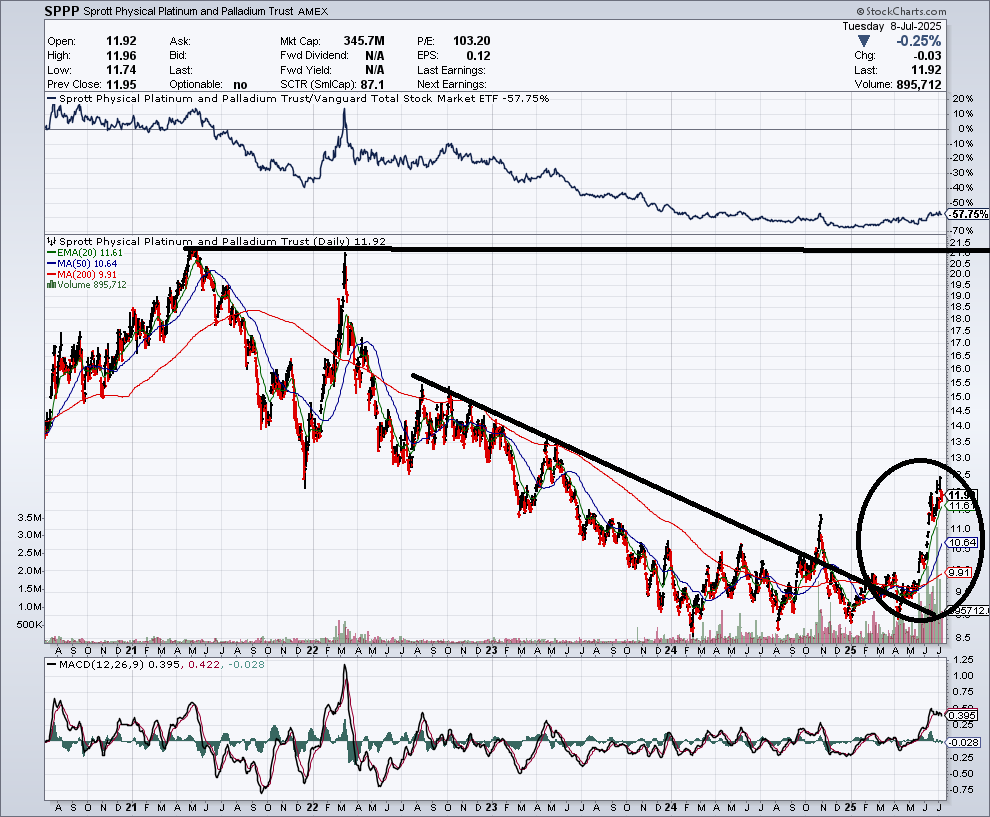The image size is (990, 817).
Task: Click the Fwd Yield N/A value
Action: tap(374, 70)
